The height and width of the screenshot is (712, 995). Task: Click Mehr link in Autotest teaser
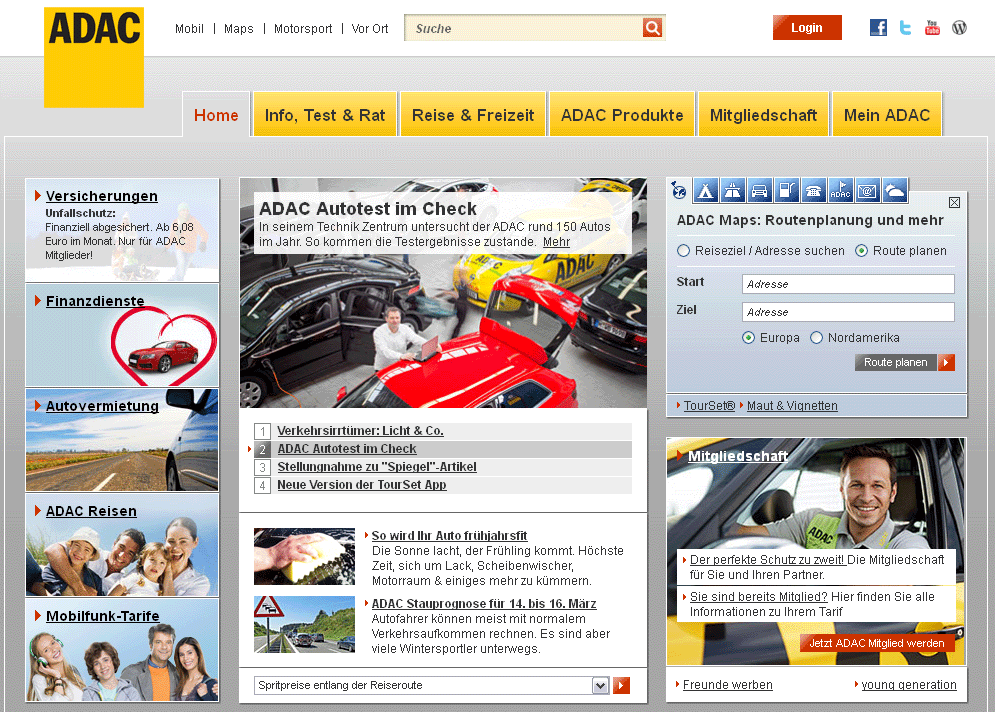pos(557,242)
